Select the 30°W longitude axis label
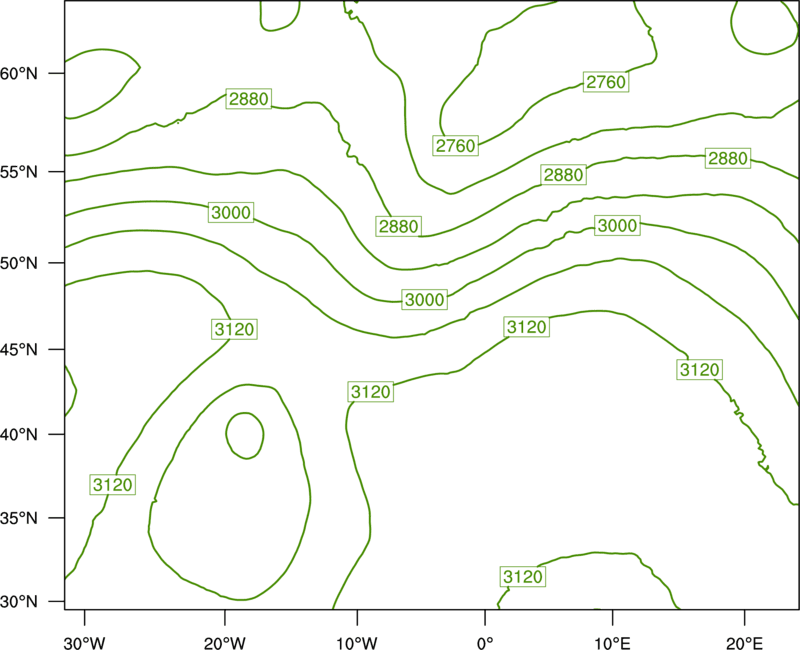The image size is (800, 650). [85, 643]
